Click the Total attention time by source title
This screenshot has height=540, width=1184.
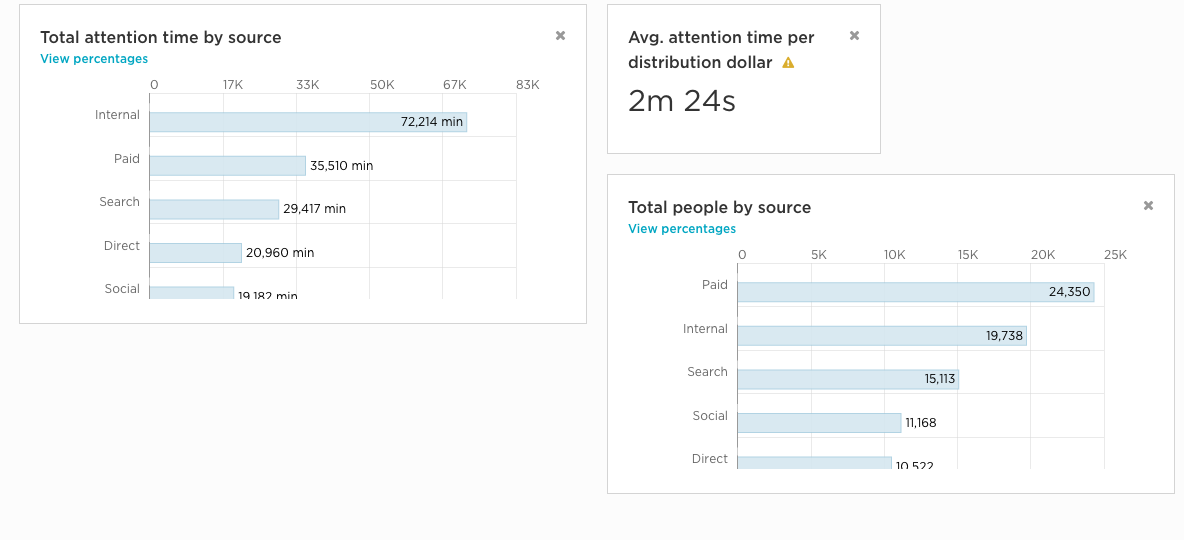click(x=161, y=38)
